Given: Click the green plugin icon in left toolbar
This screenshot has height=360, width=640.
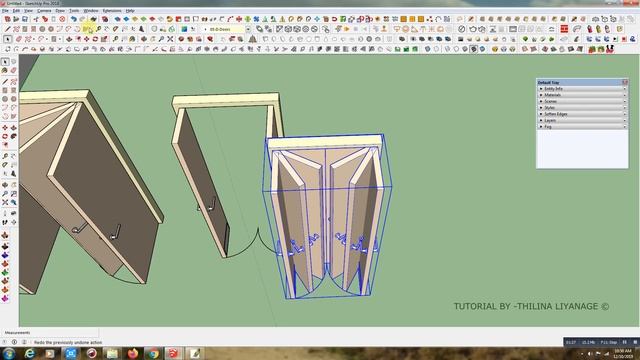Looking at the screenshot, I should 5,272.
